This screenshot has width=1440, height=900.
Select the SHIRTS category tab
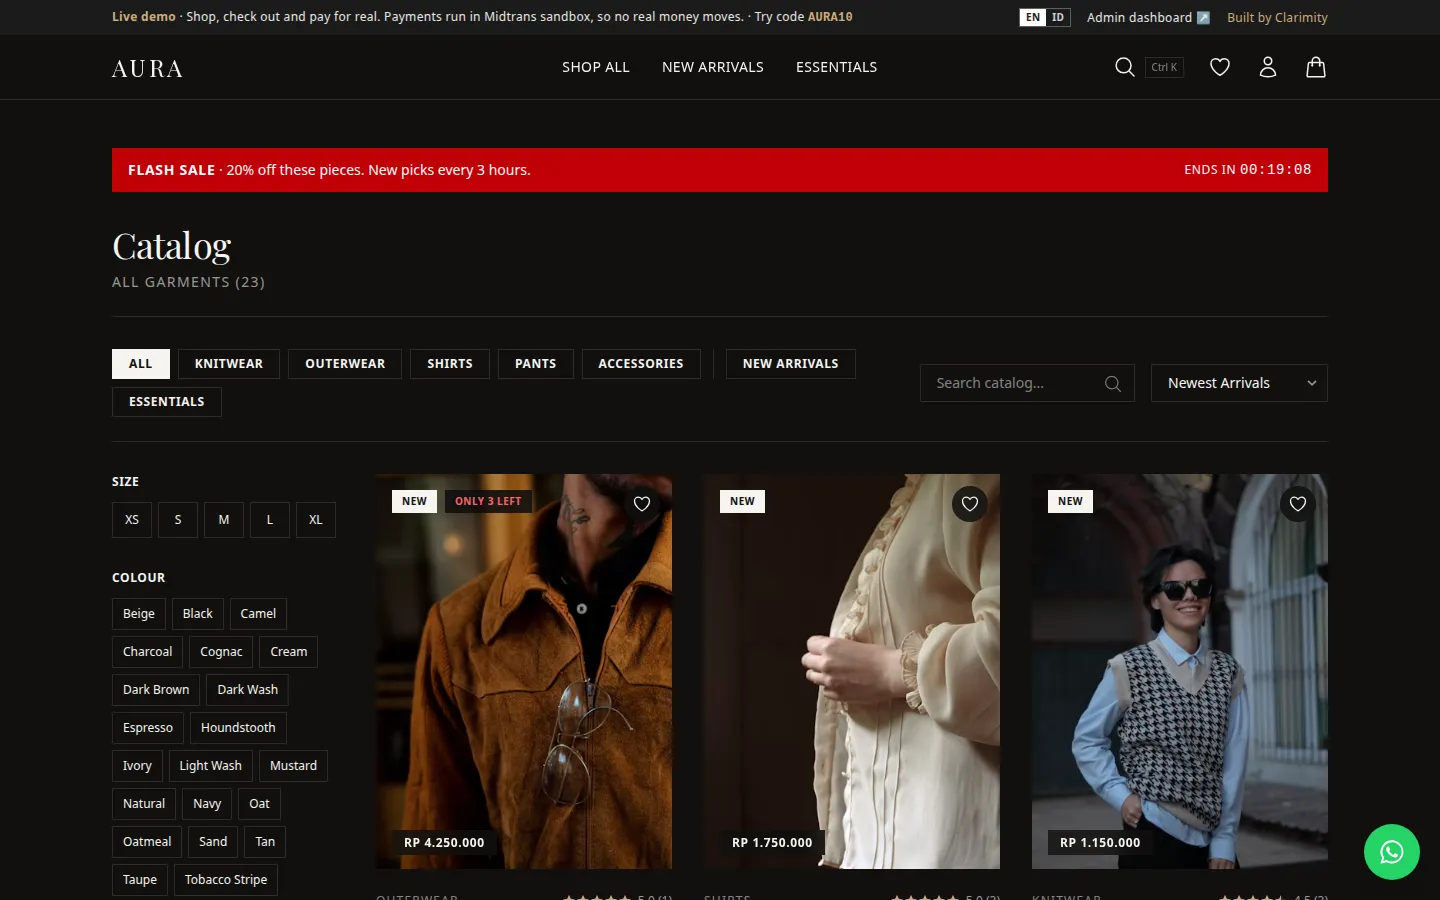click(450, 364)
